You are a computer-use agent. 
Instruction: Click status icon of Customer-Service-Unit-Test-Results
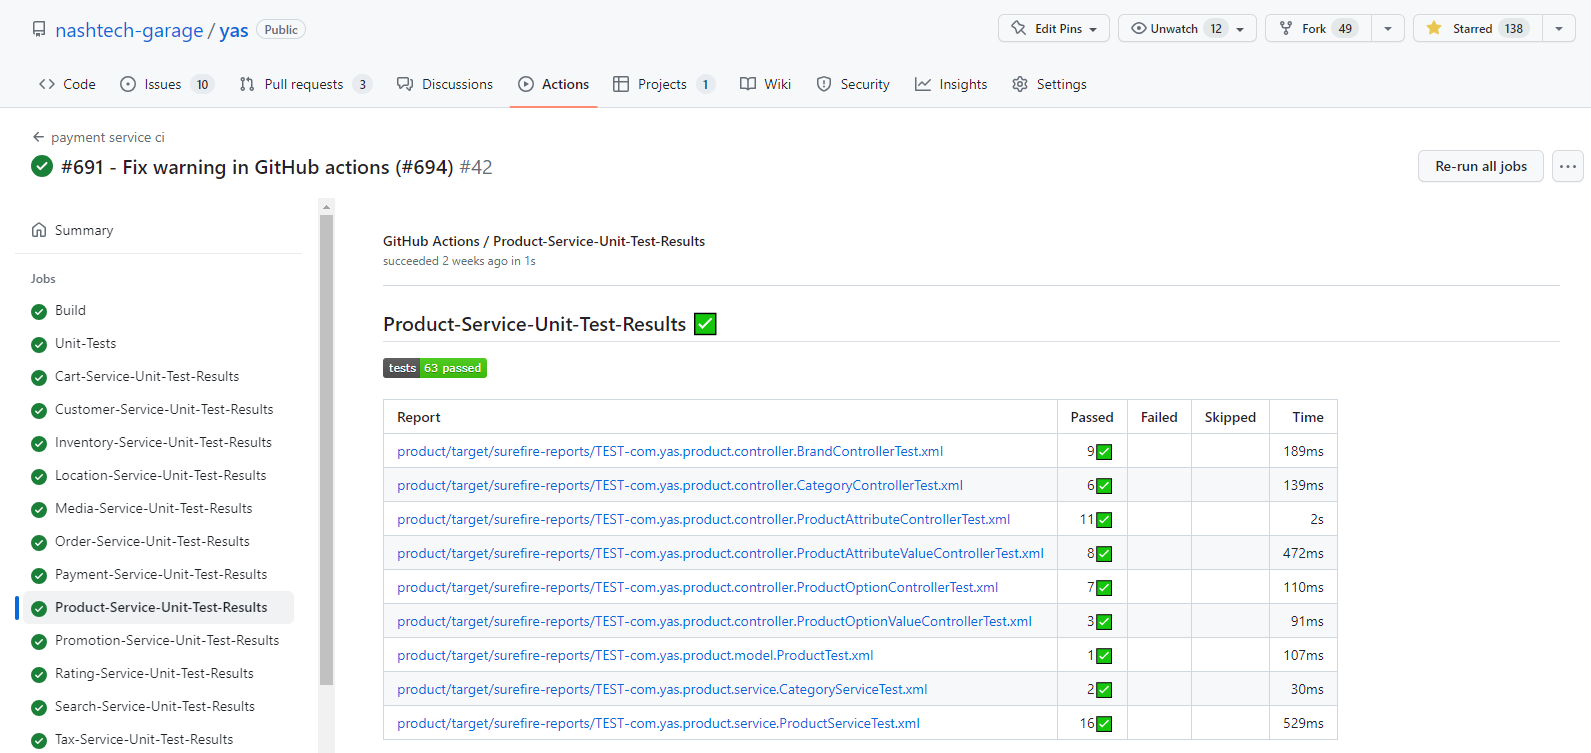(39, 410)
